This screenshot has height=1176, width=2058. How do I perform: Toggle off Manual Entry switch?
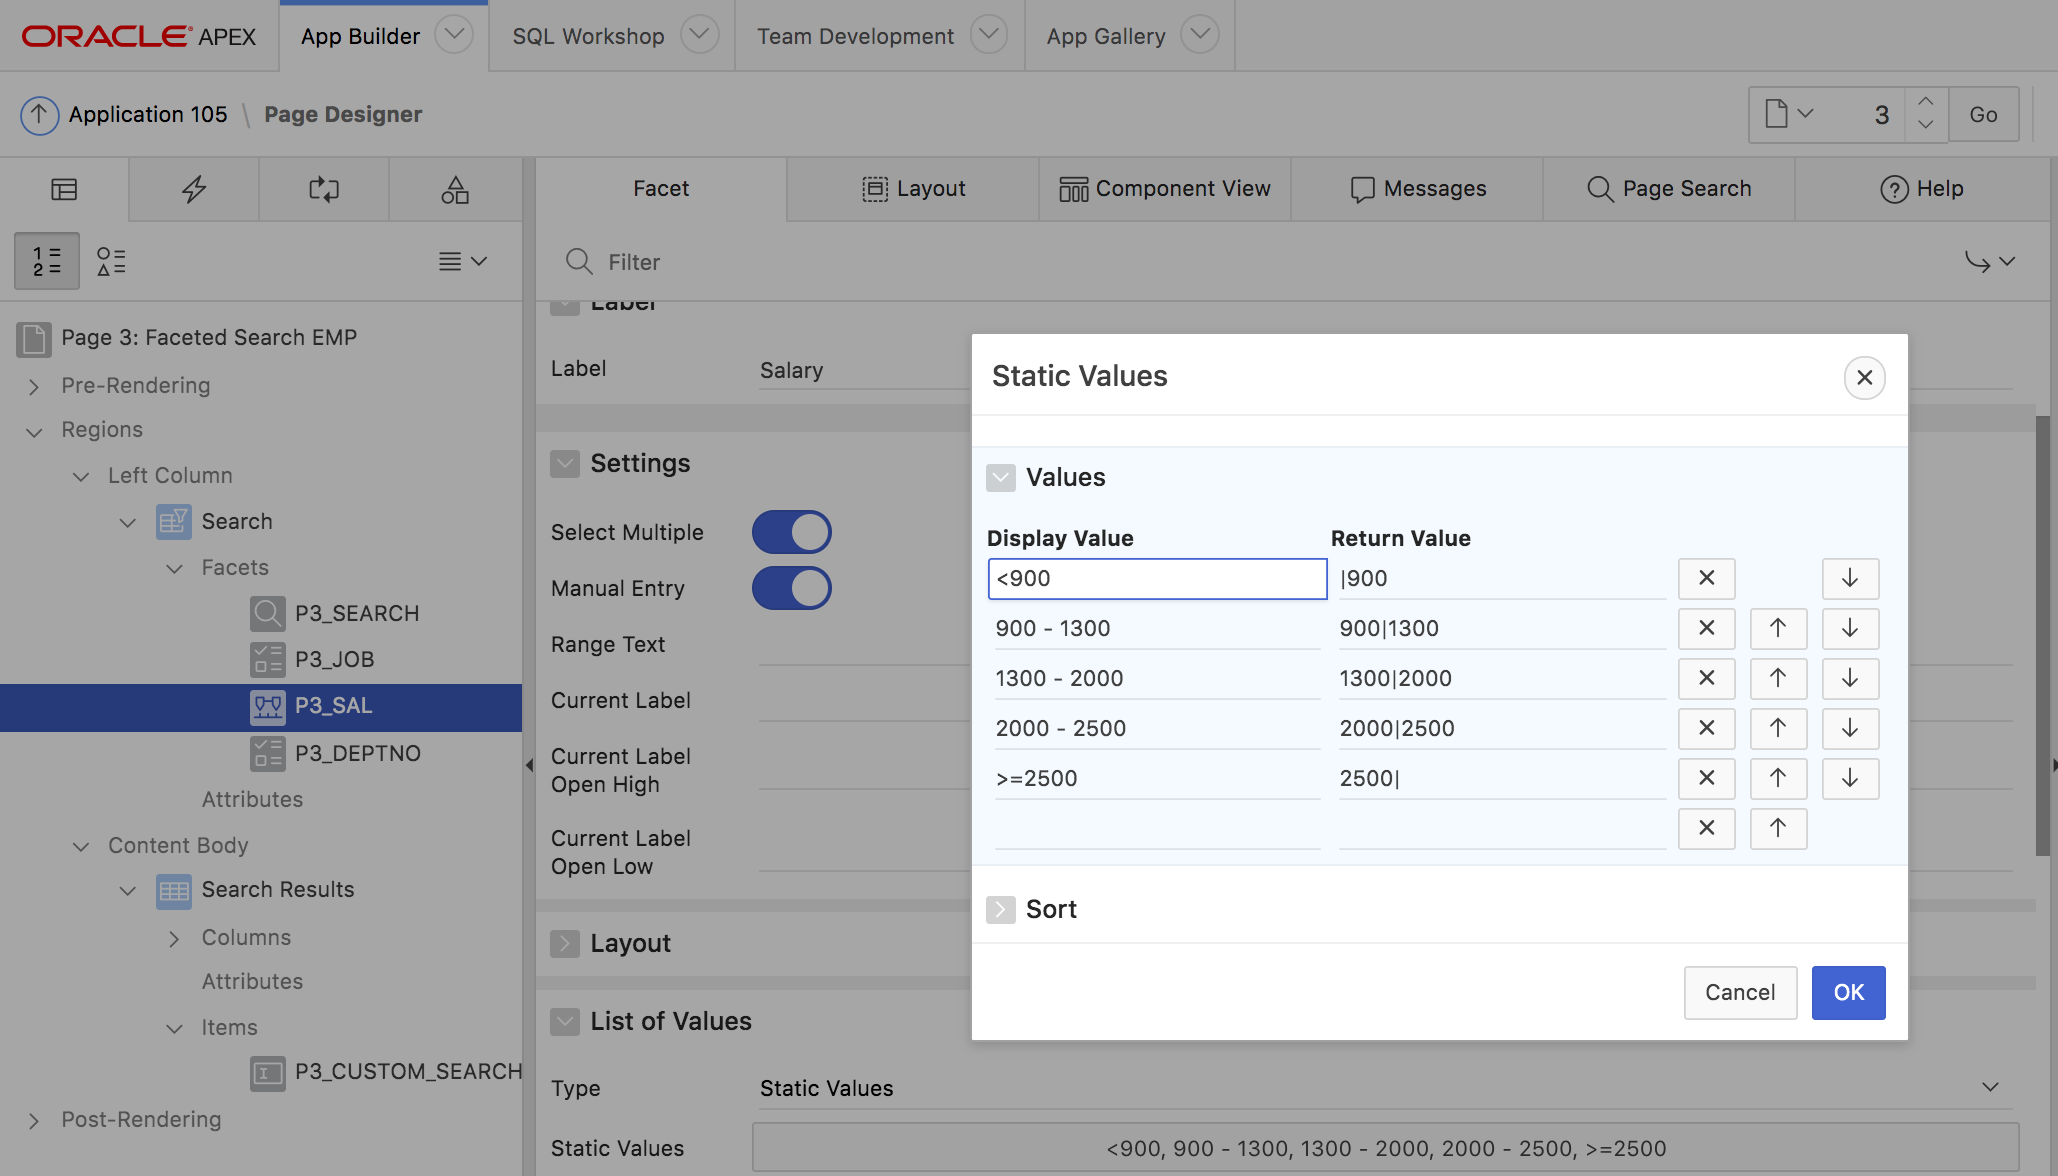pos(791,588)
